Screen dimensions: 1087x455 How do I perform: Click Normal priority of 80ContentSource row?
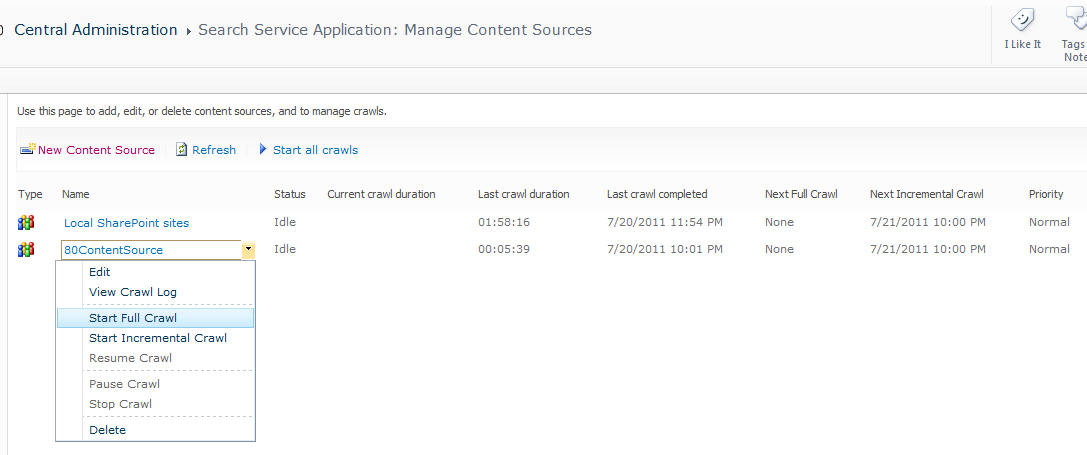pos(1049,249)
